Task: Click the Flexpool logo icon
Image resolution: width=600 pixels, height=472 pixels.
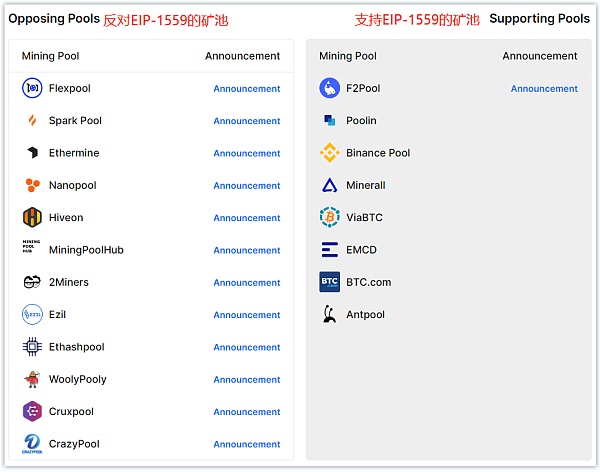Action: tap(32, 88)
